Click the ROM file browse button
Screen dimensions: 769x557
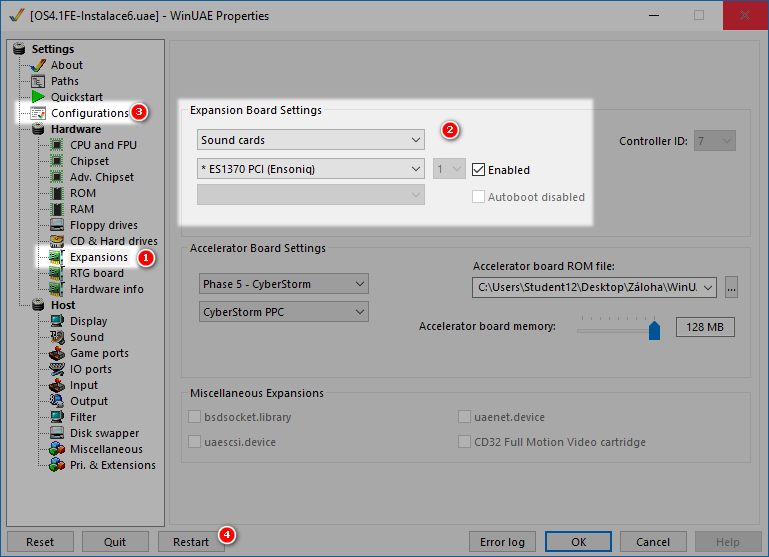click(732, 288)
